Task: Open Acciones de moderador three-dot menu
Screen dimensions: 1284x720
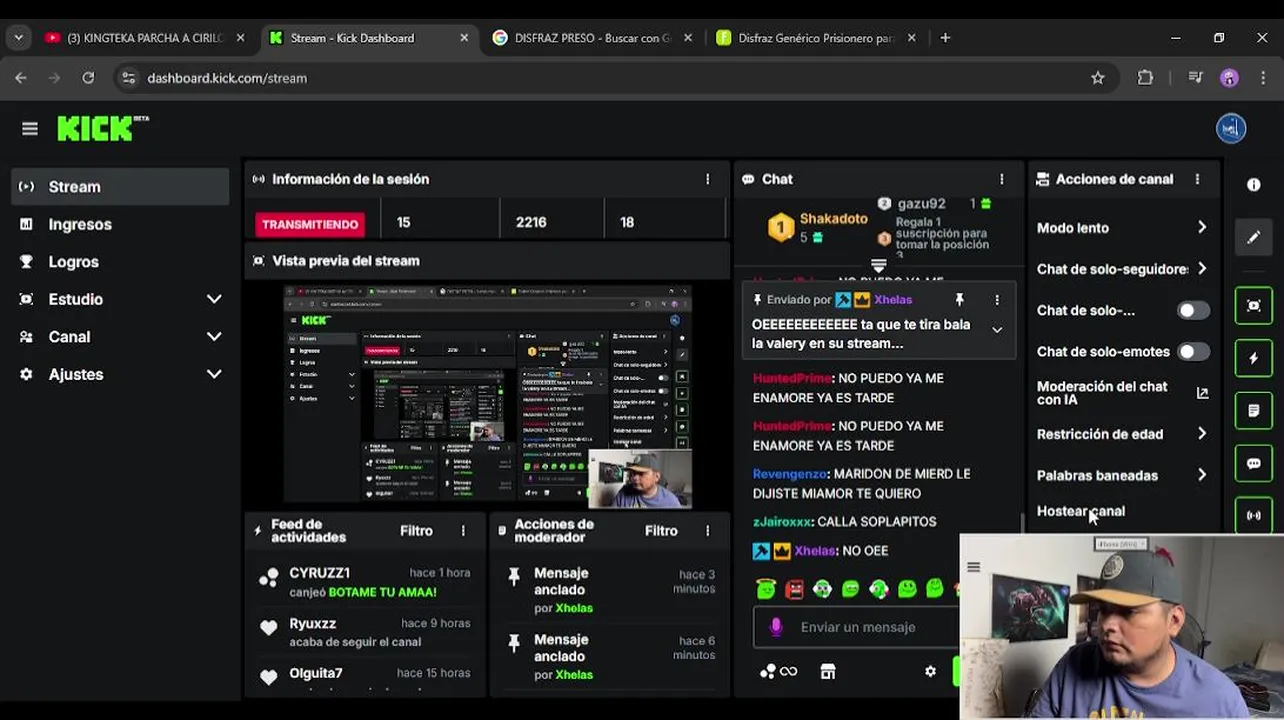Action: click(x=707, y=531)
